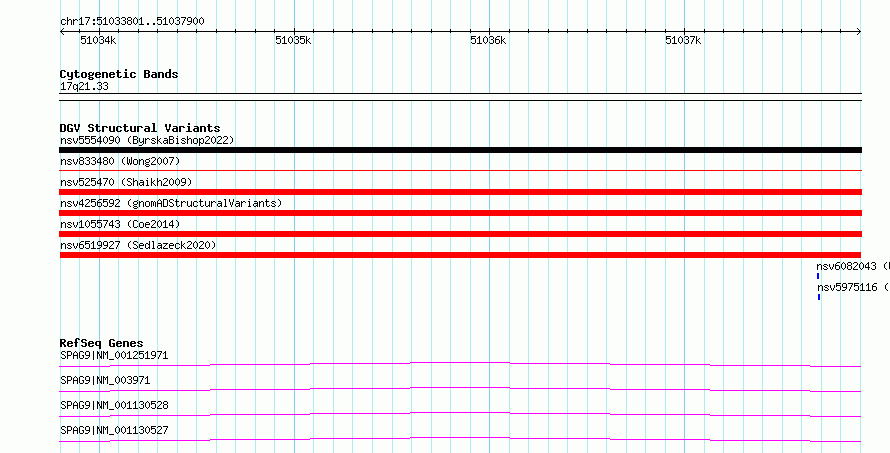Open the SPAG9|NM_001130527 transcript label
This screenshot has height=453, width=890.
point(114,430)
